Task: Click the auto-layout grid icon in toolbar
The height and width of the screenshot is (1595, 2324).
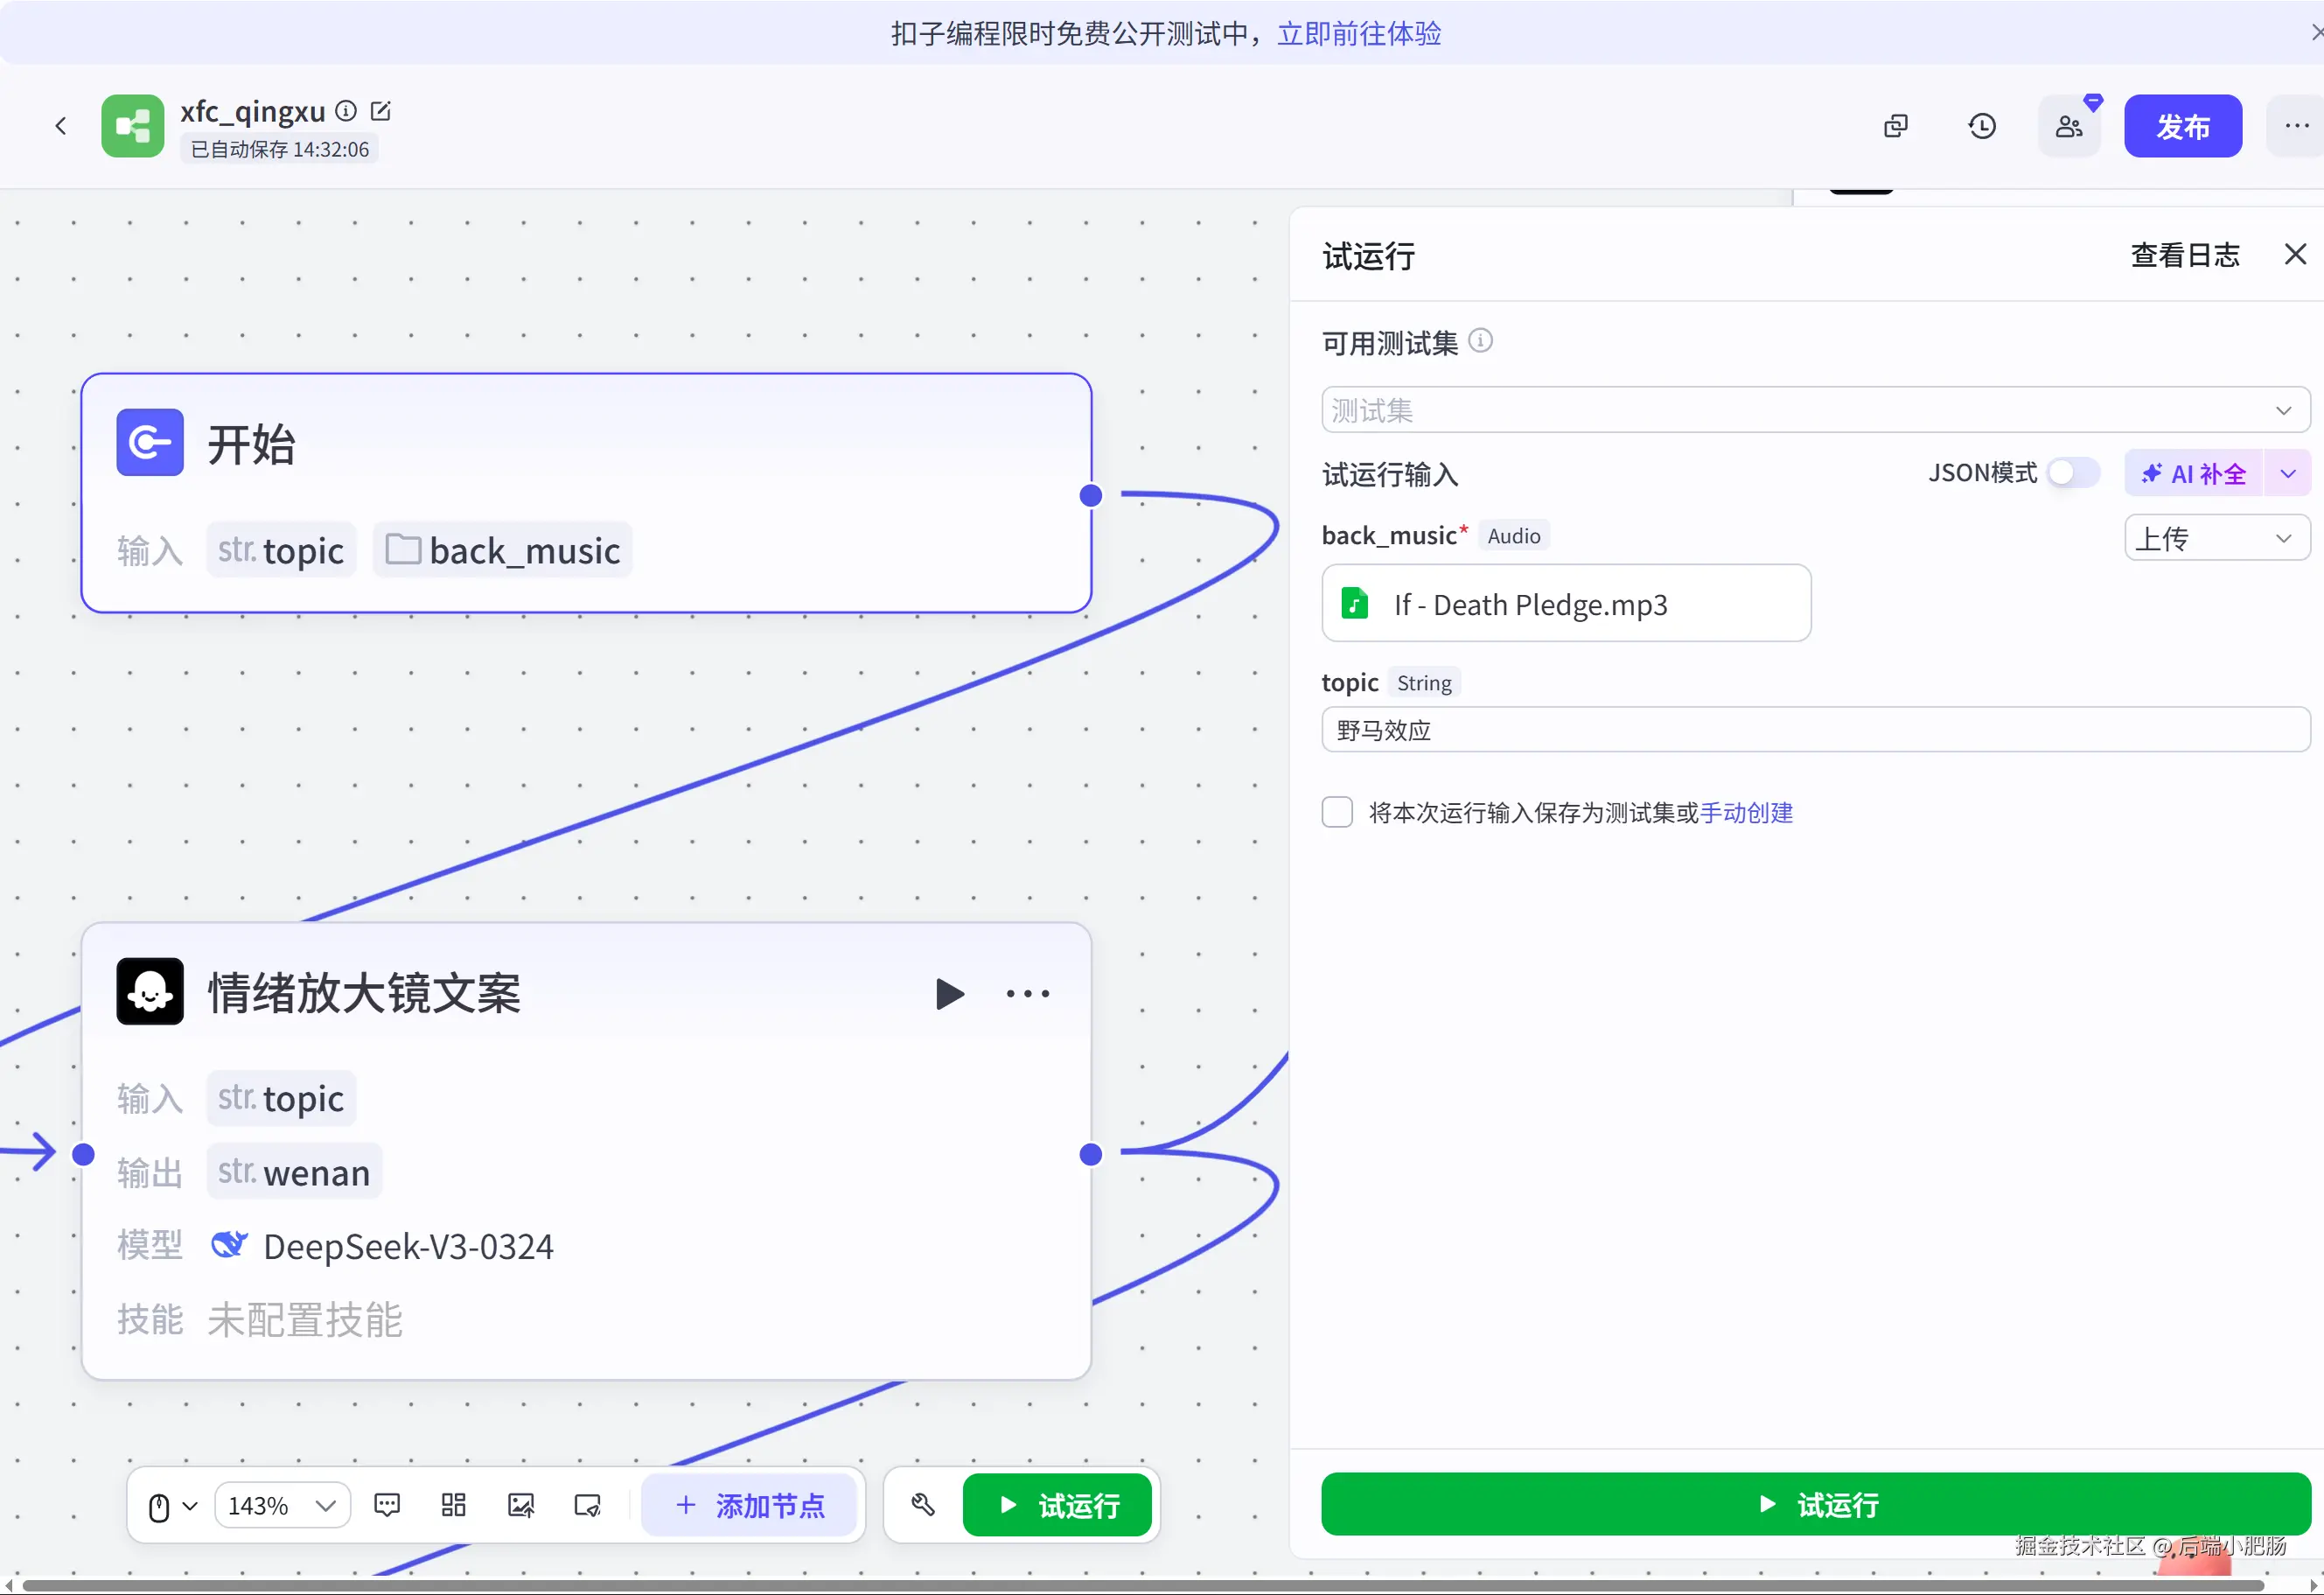Action: point(454,1505)
